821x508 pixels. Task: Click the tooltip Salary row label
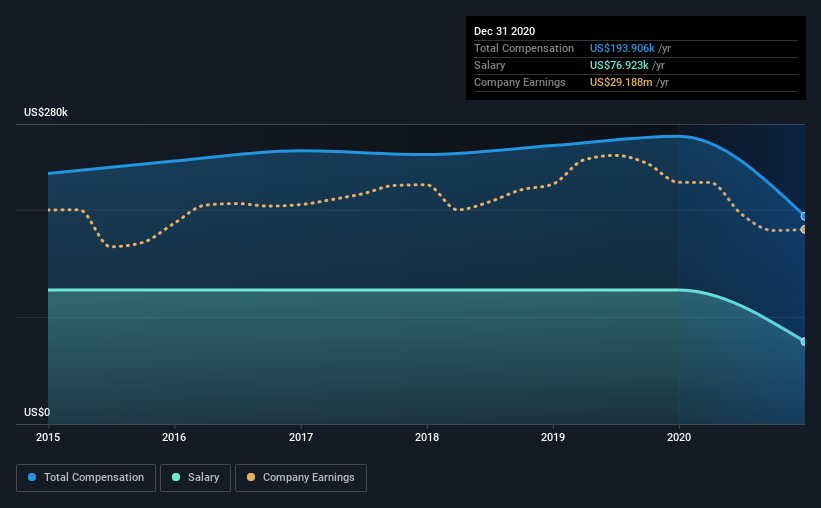tap(490, 65)
